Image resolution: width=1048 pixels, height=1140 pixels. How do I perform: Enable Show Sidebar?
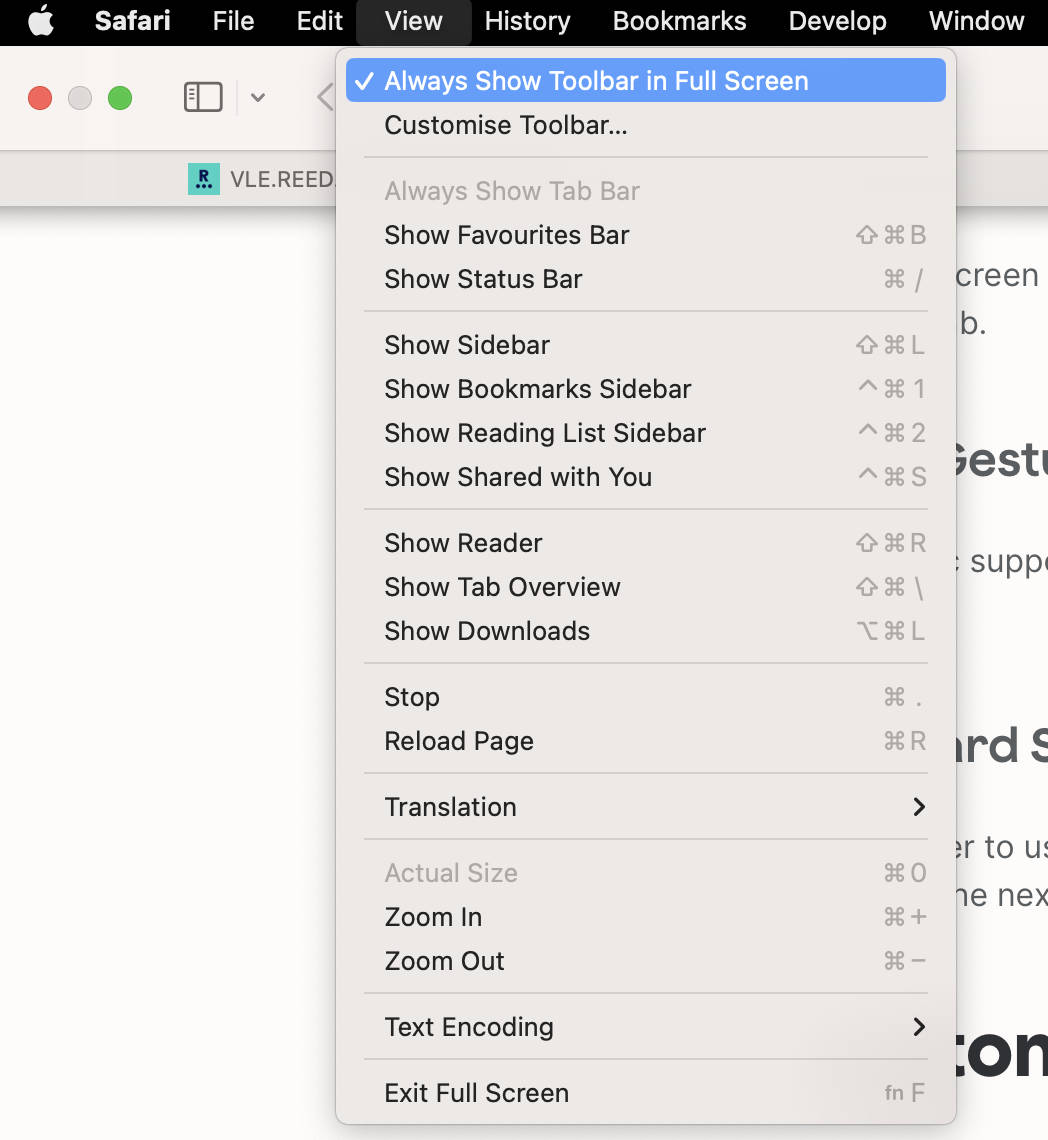pyautogui.click(x=467, y=344)
